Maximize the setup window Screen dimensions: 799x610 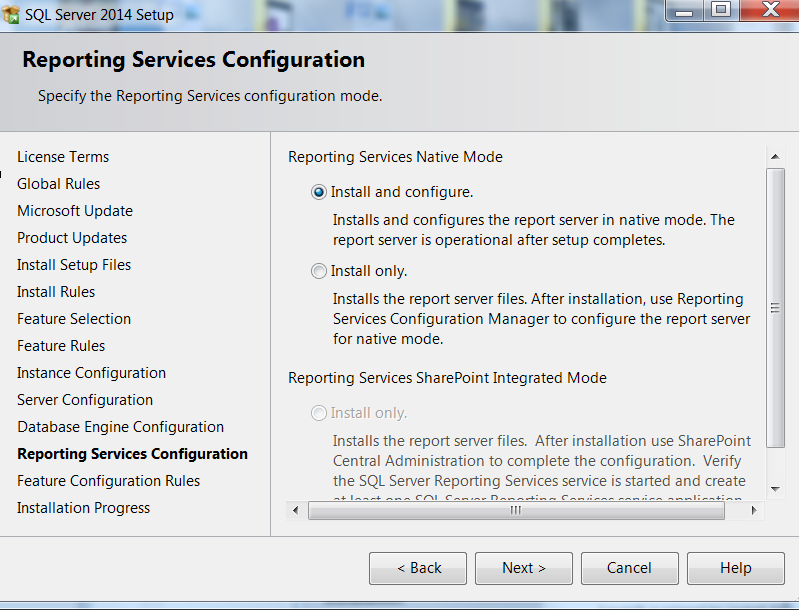pos(720,11)
